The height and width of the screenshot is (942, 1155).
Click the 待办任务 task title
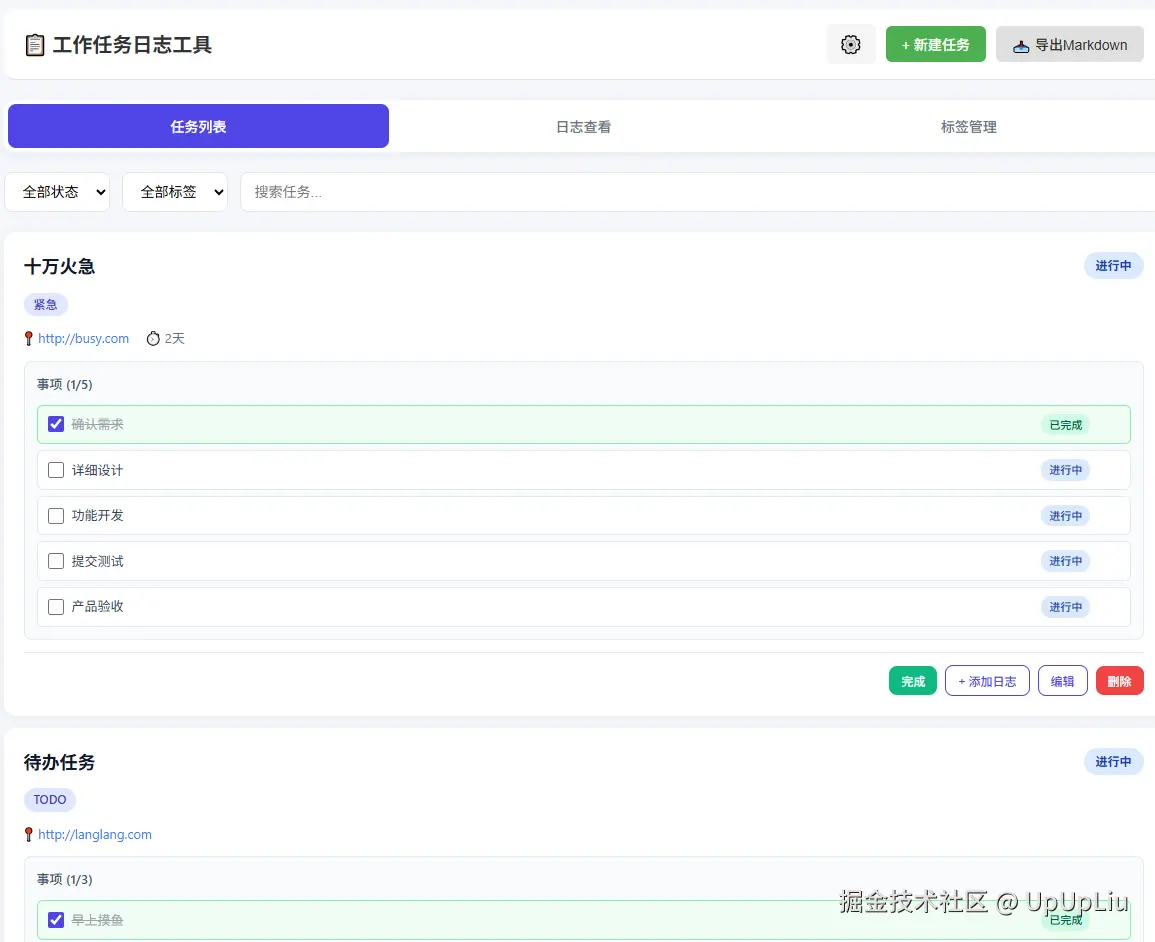coord(60,762)
